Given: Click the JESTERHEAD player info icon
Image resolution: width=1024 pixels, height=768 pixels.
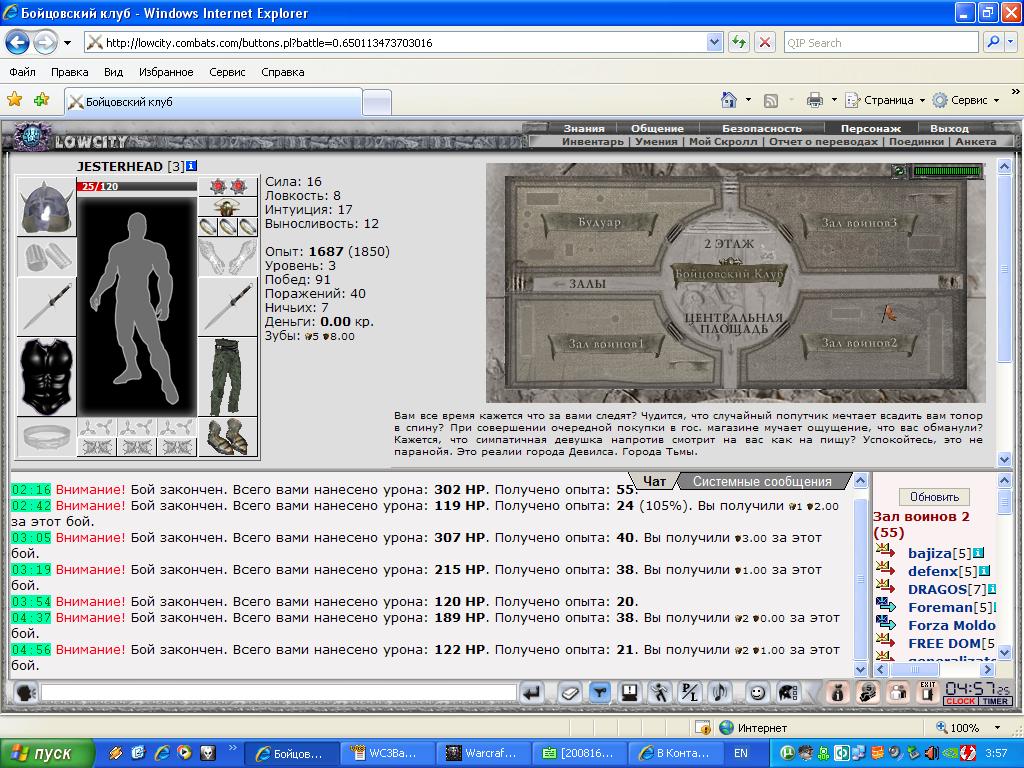Looking at the screenshot, I should [x=191, y=167].
